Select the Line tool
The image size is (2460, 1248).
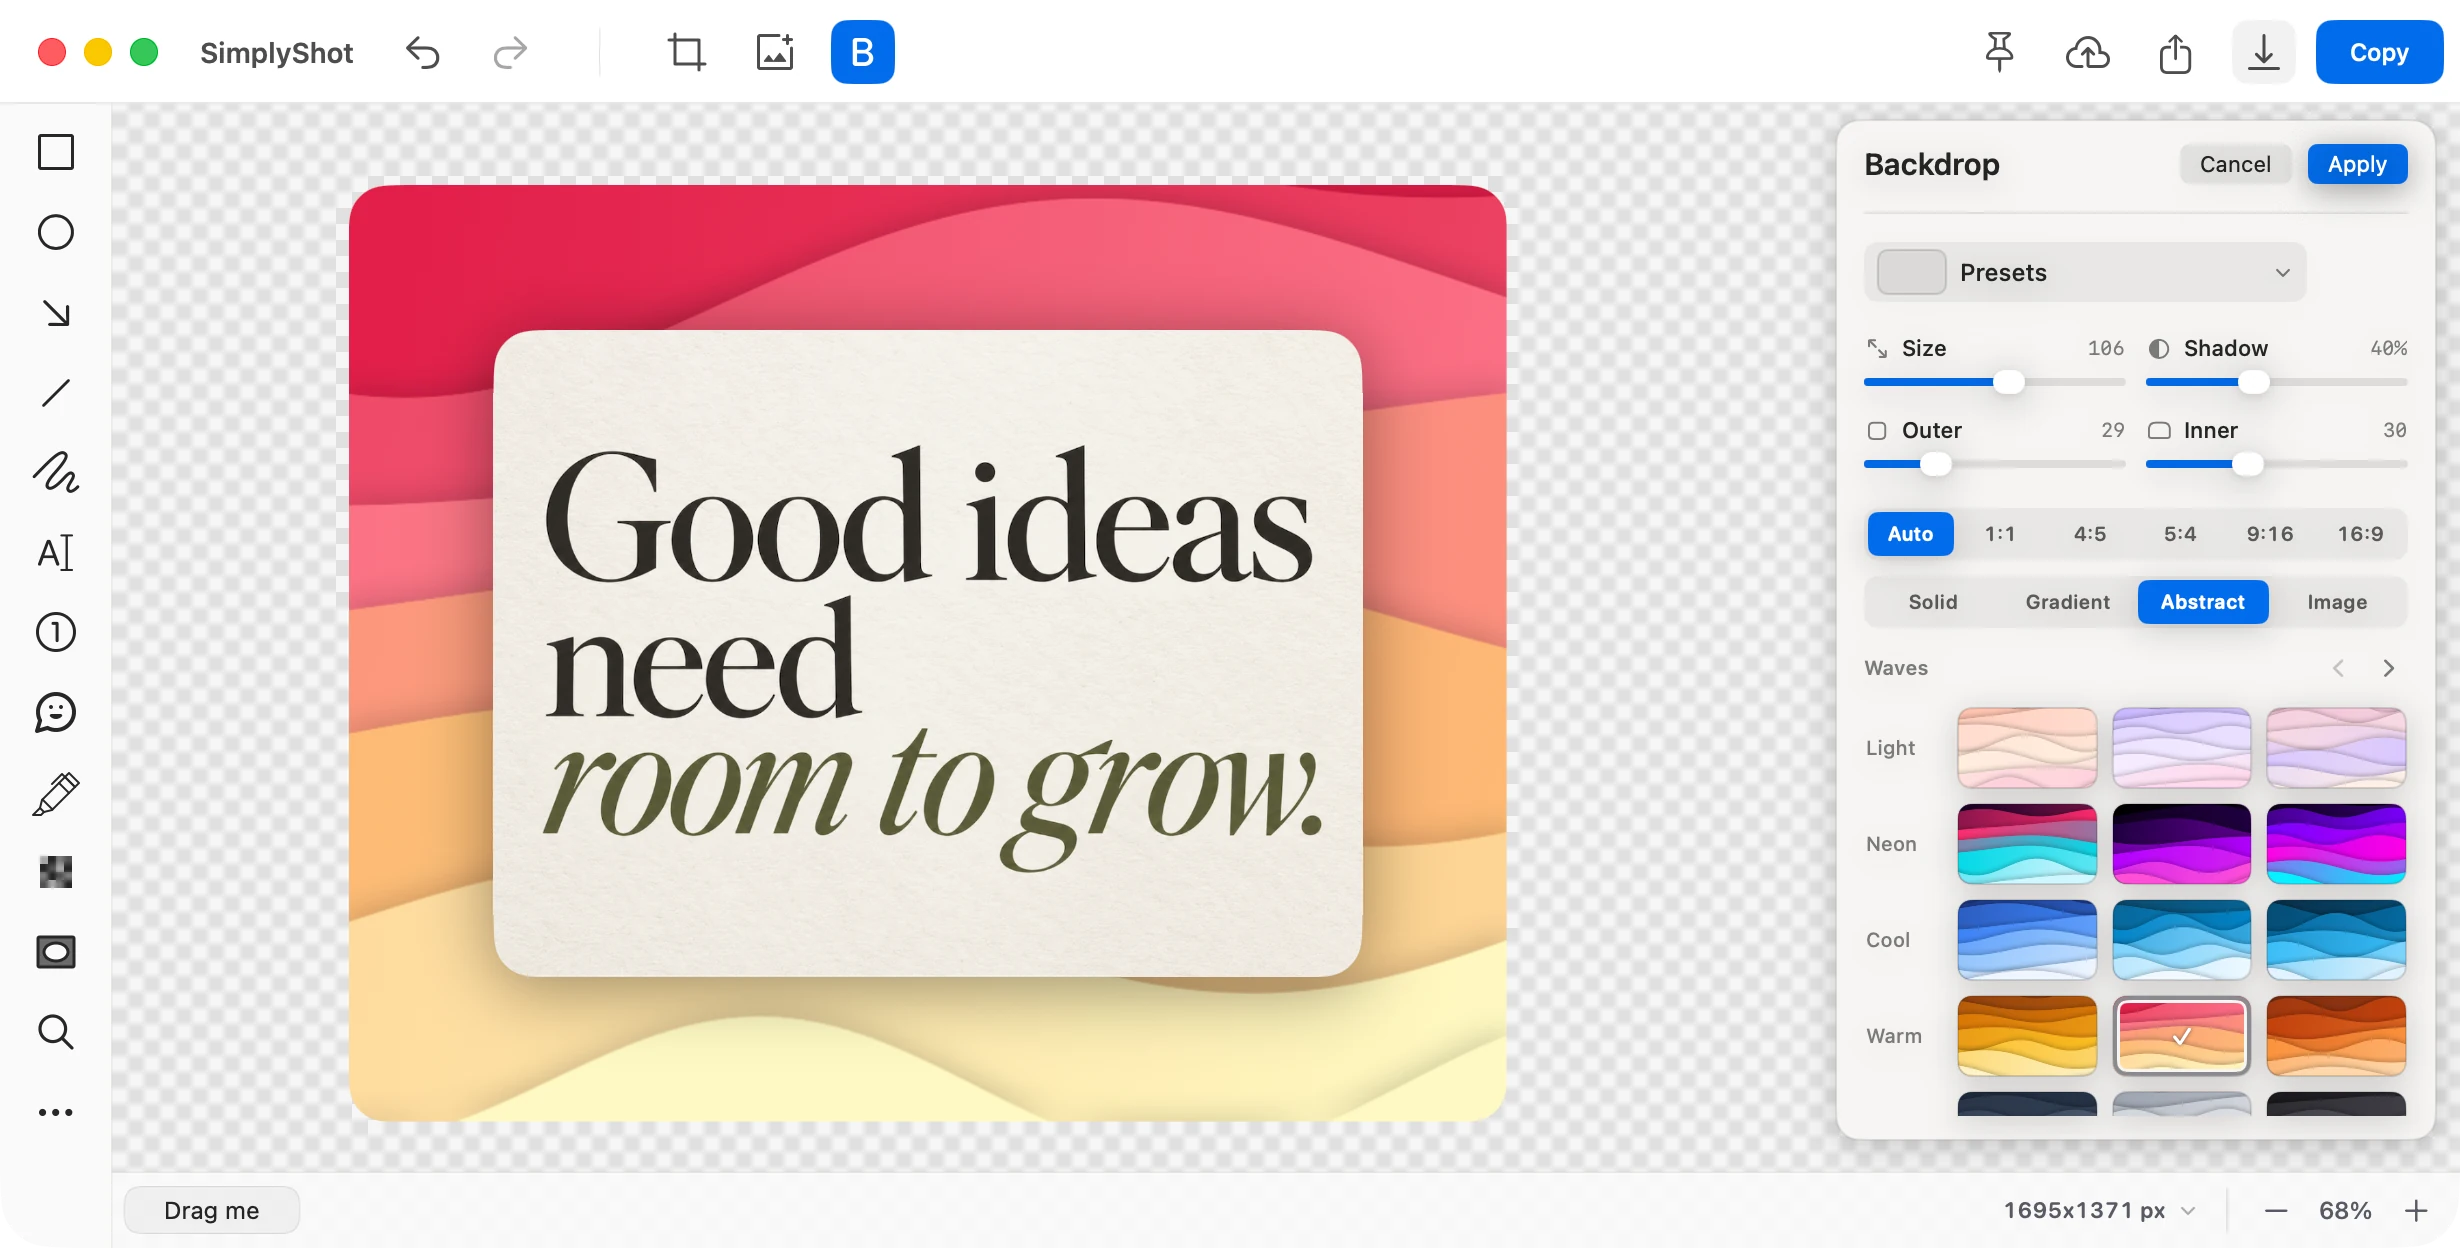[x=56, y=393]
